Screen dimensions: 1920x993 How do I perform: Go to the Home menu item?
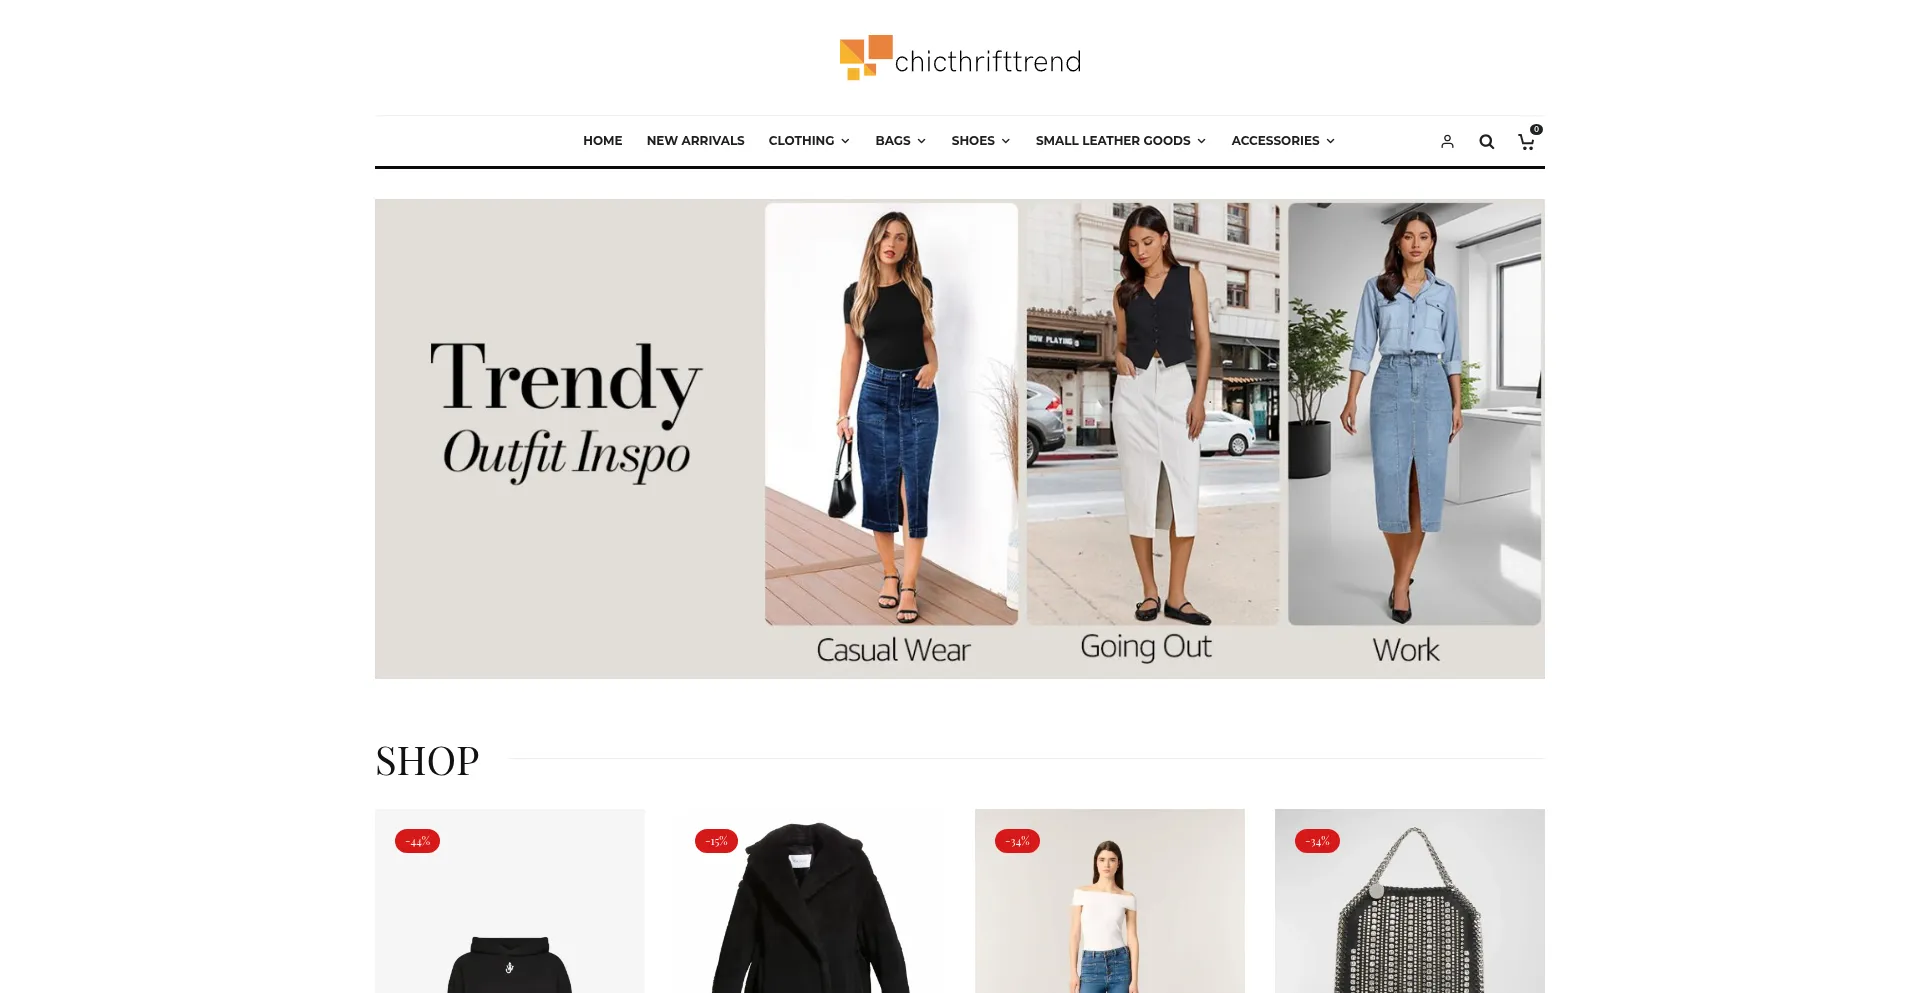click(x=603, y=141)
